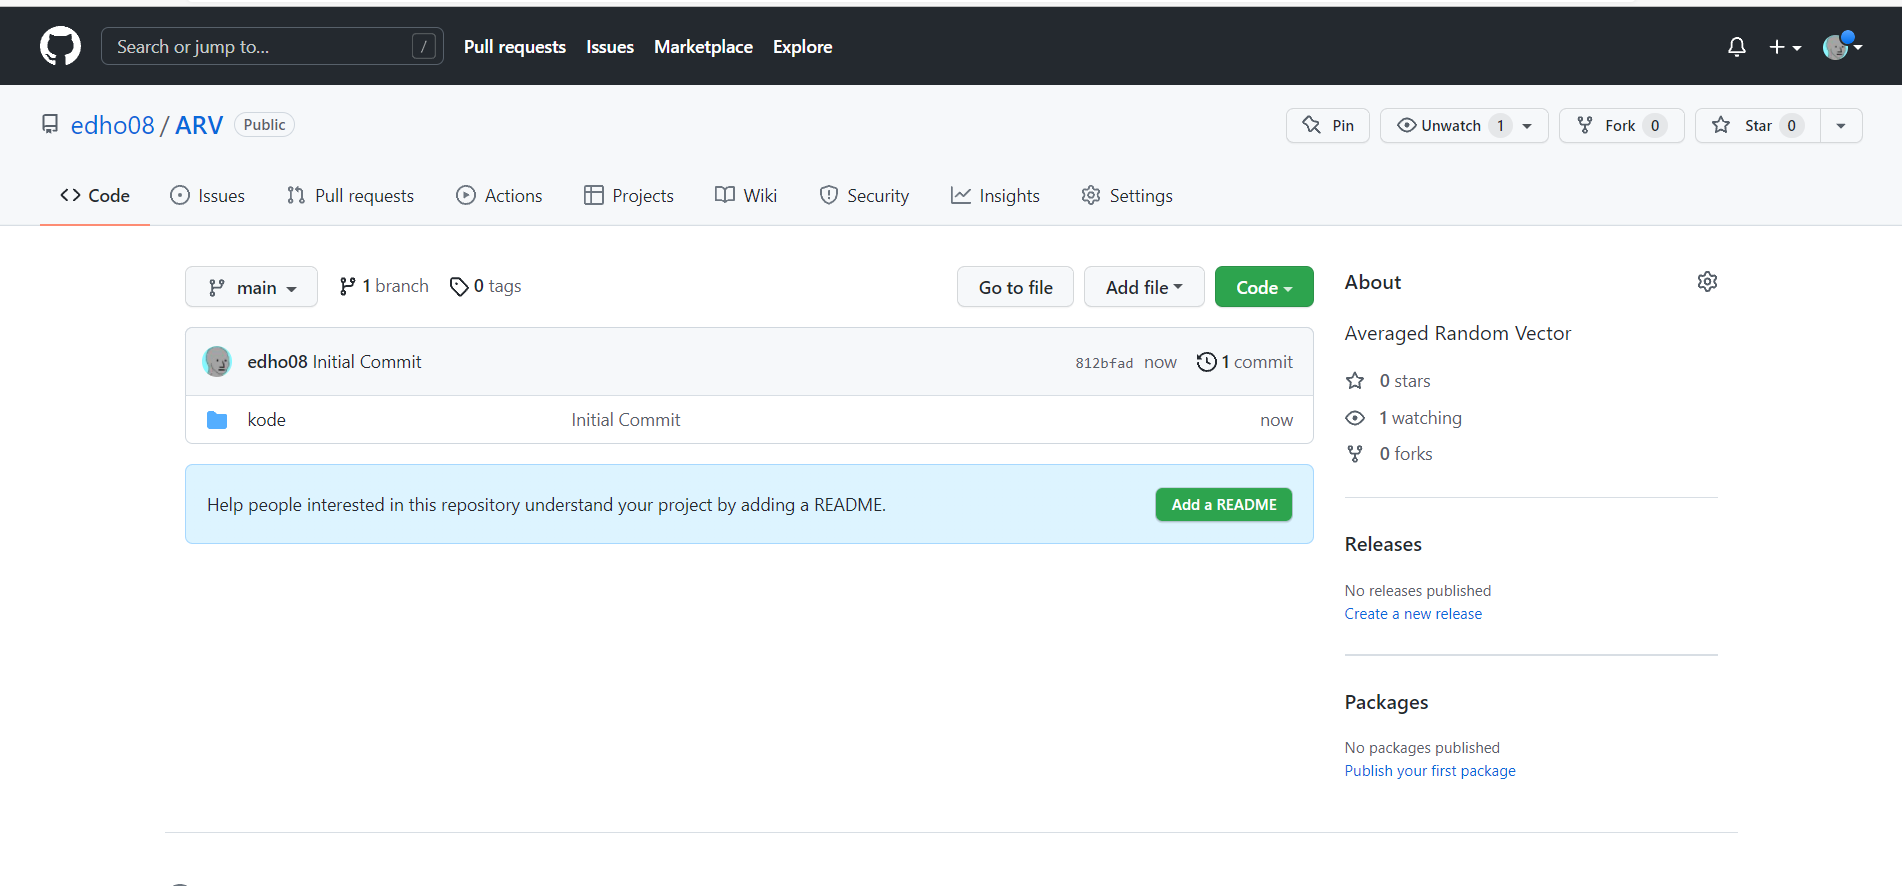
Task: Open the kode folder
Action: click(x=266, y=420)
